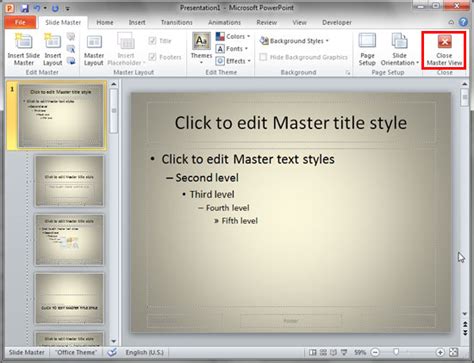Expand the Slide Orientation dropdown
Image resolution: width=474 pixels, height=363 pixels.
click(399, 49)
